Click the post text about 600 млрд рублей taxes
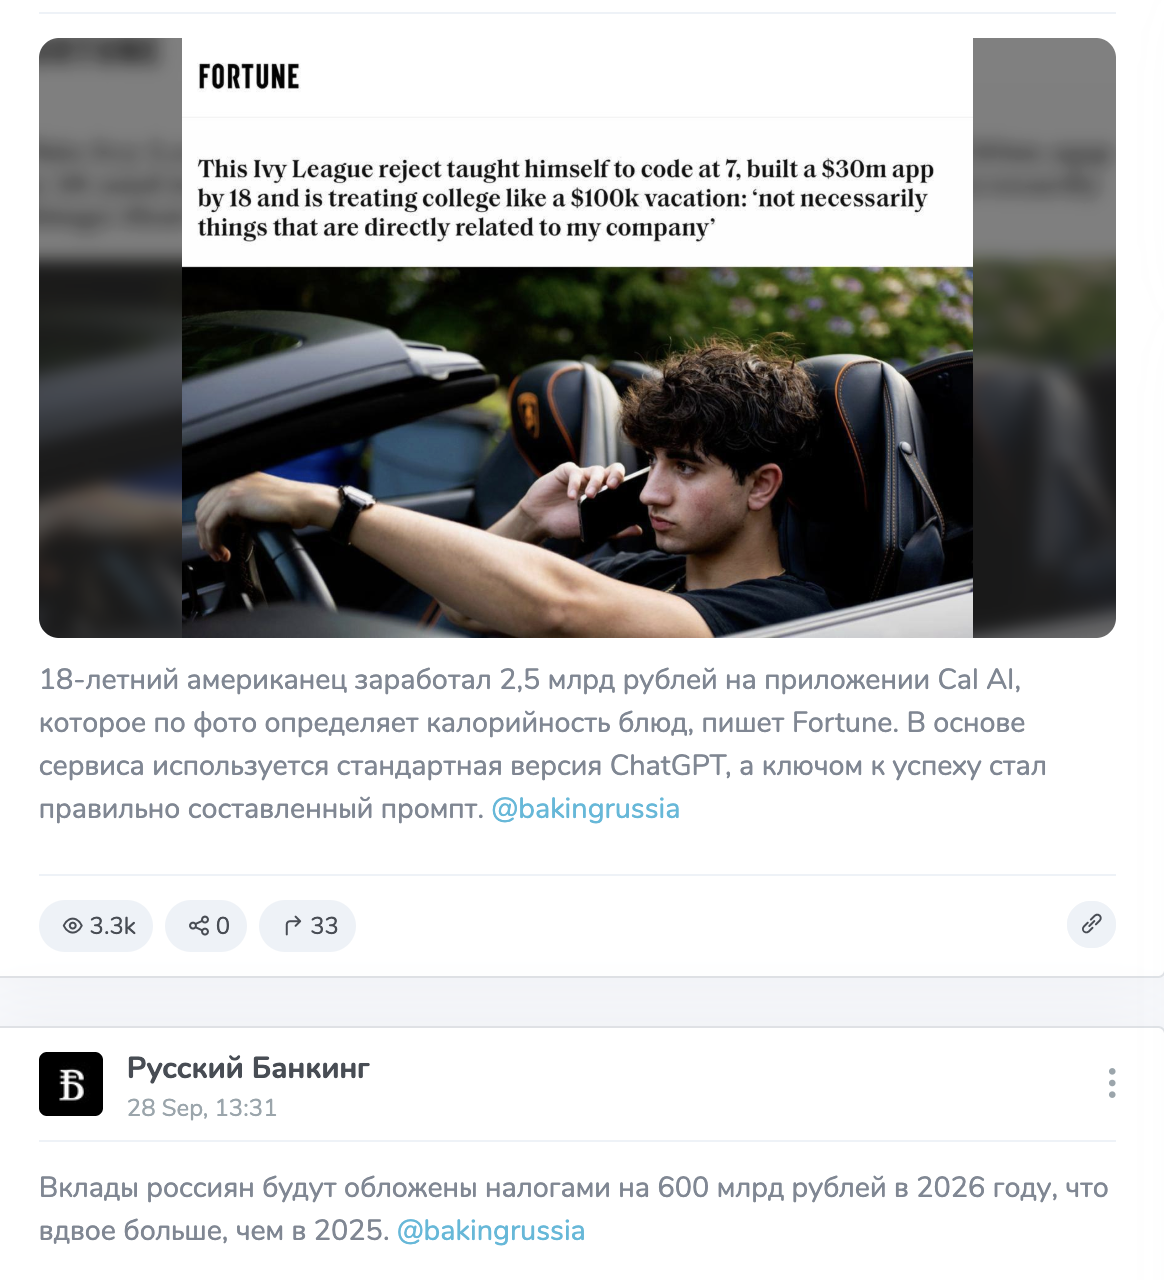Screen dimensions: 1164x1280 (573, 1209)
